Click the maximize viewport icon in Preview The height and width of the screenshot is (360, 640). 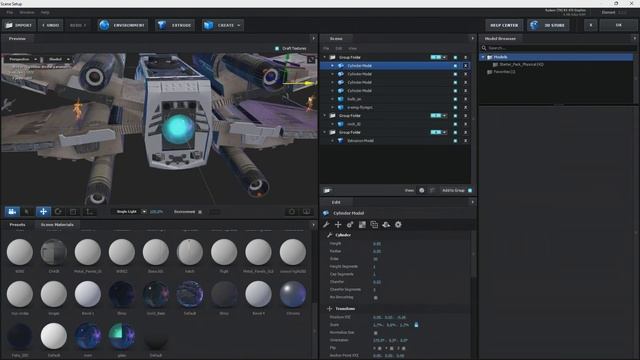pyautogui.click(x=311, y=60)
